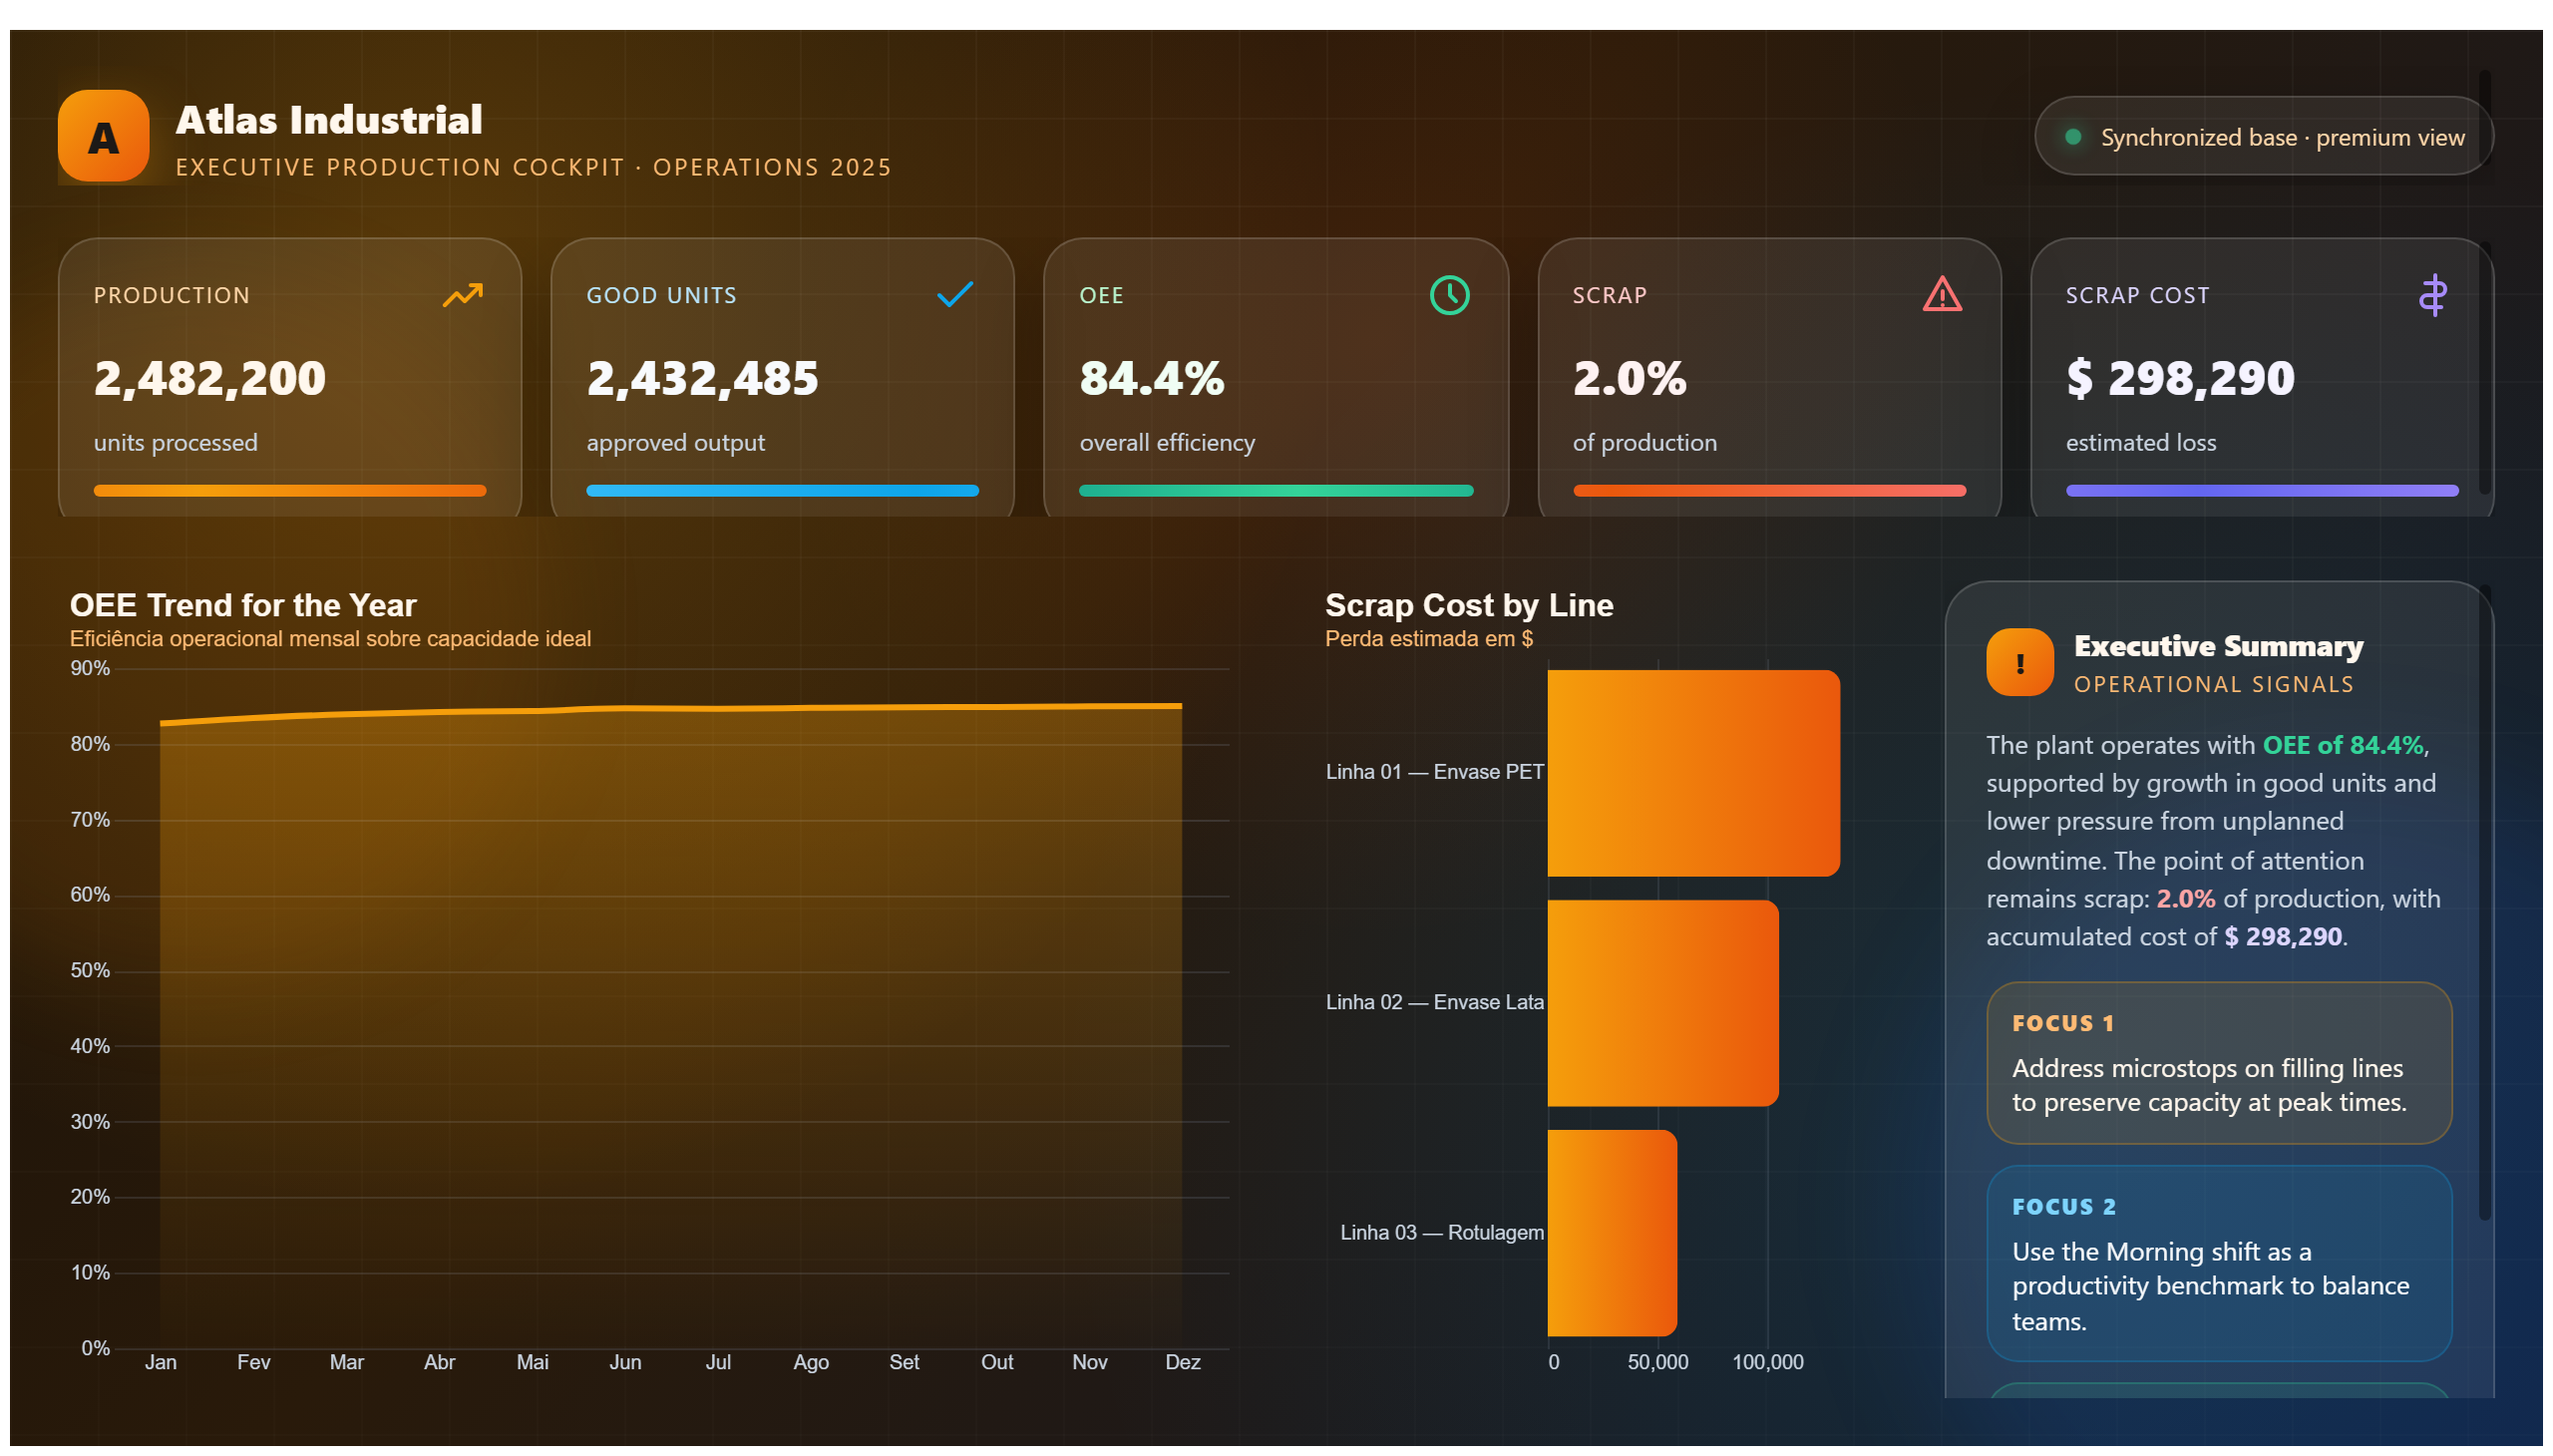Click the OEE clock icon

point(1448,295)
